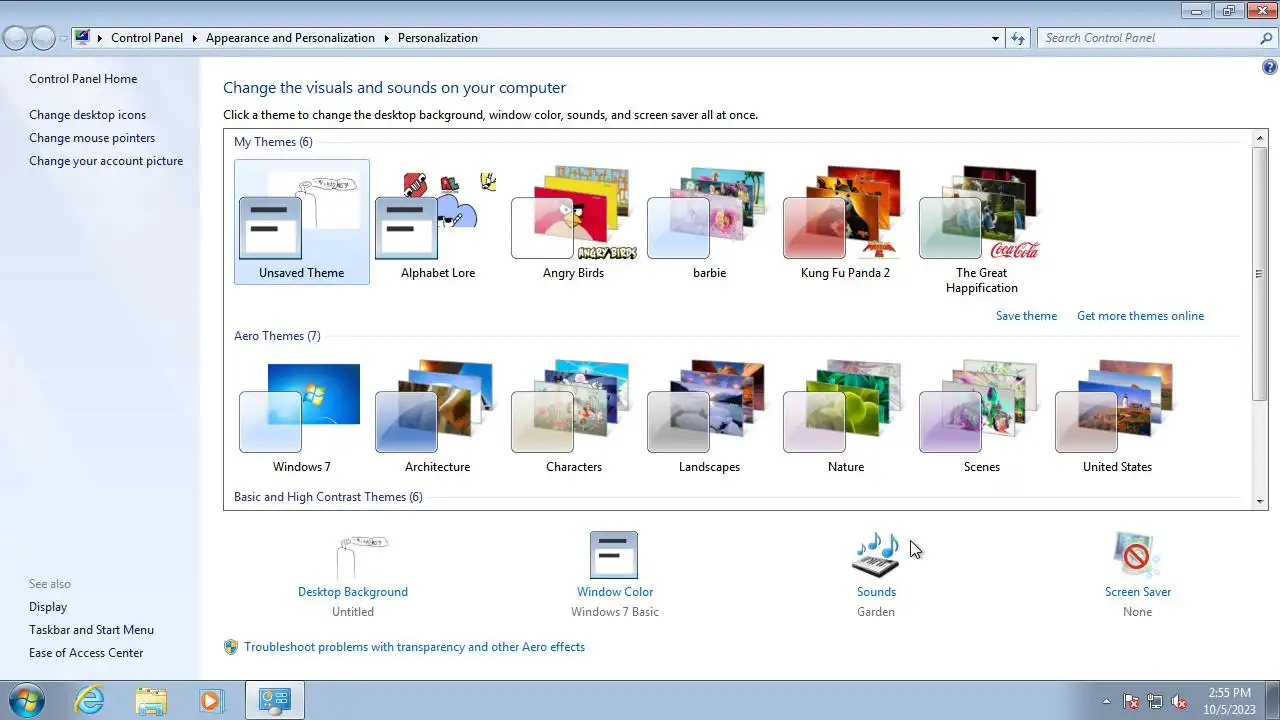This screenshot has height=720, width=1280.
Task: Open the address bar history dropdown
Action: click(995, 38)
